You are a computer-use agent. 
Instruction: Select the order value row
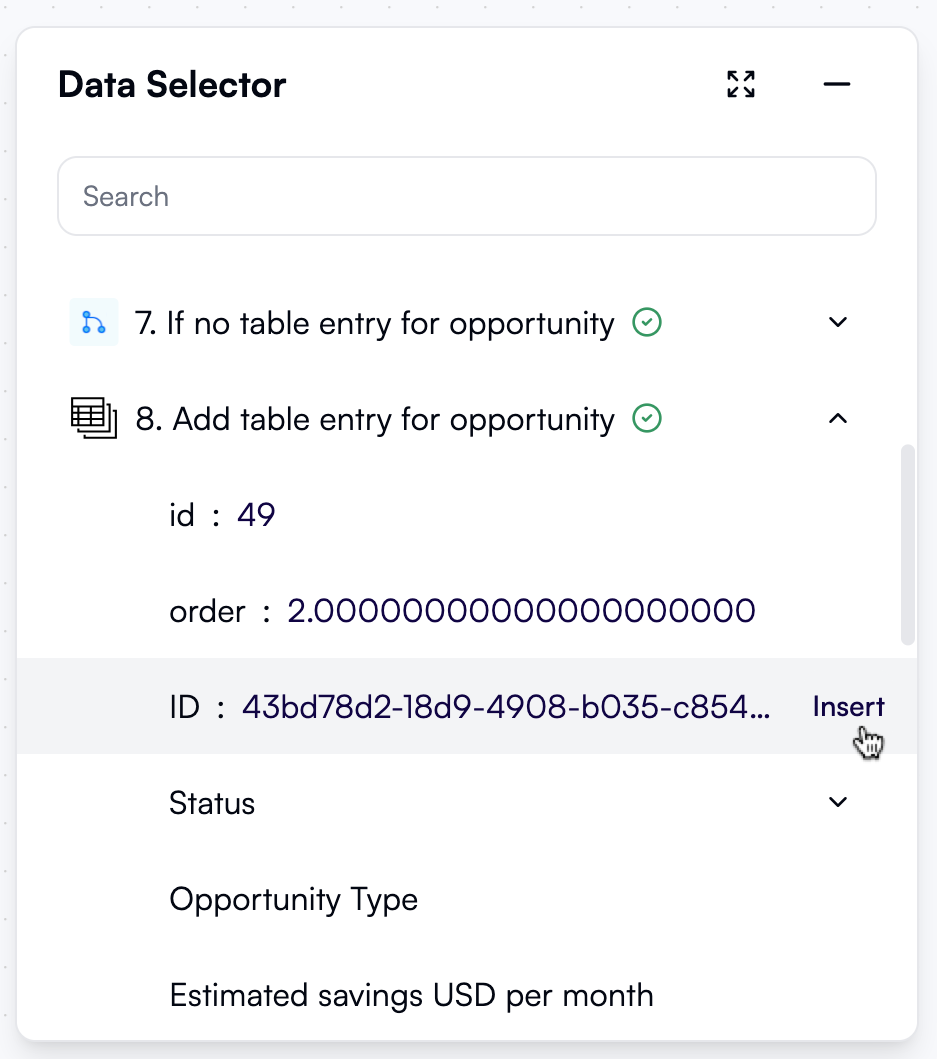coord(462,610)
